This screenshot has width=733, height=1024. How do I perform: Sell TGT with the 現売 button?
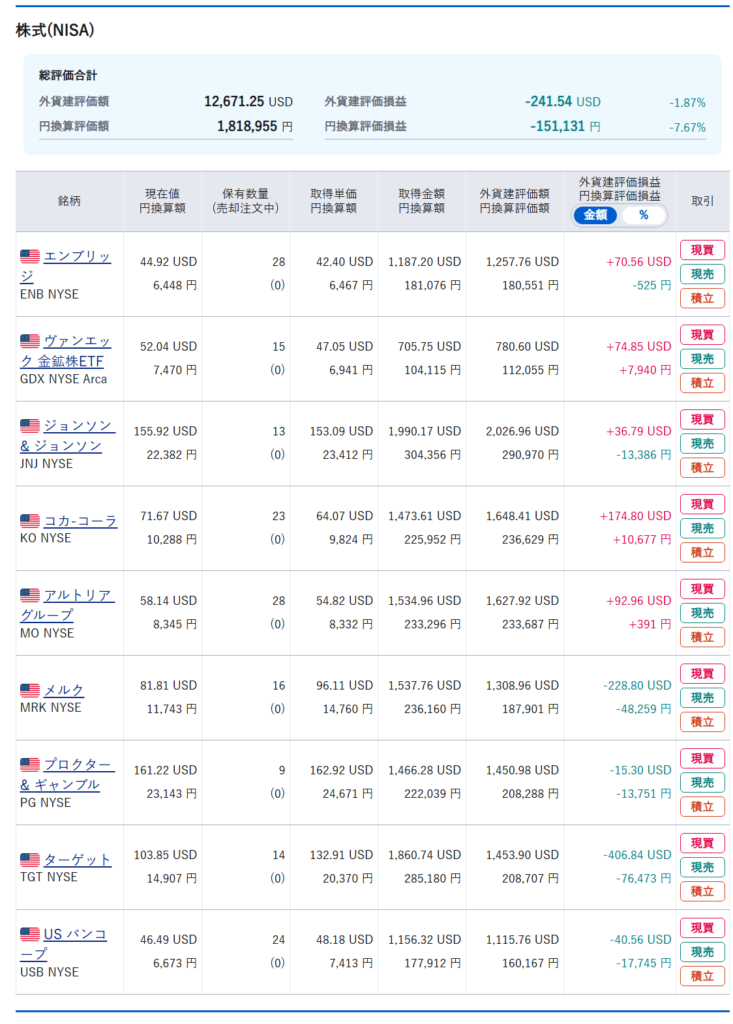pos(702,867)
